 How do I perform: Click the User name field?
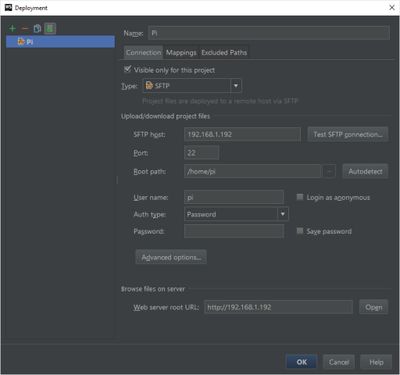(x=234, y=197)
